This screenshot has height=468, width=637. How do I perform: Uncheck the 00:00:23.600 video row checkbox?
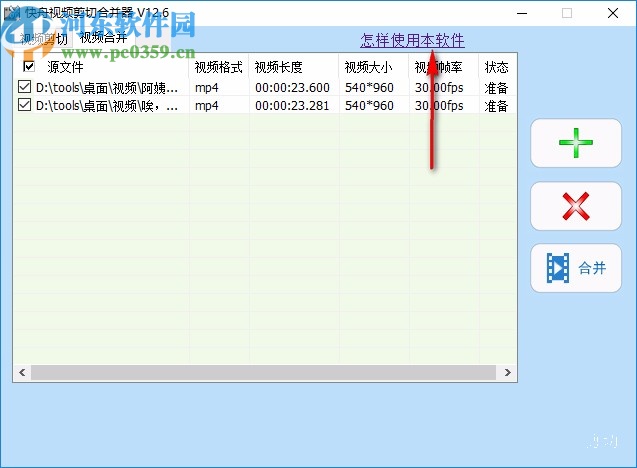tap(25, 87)
